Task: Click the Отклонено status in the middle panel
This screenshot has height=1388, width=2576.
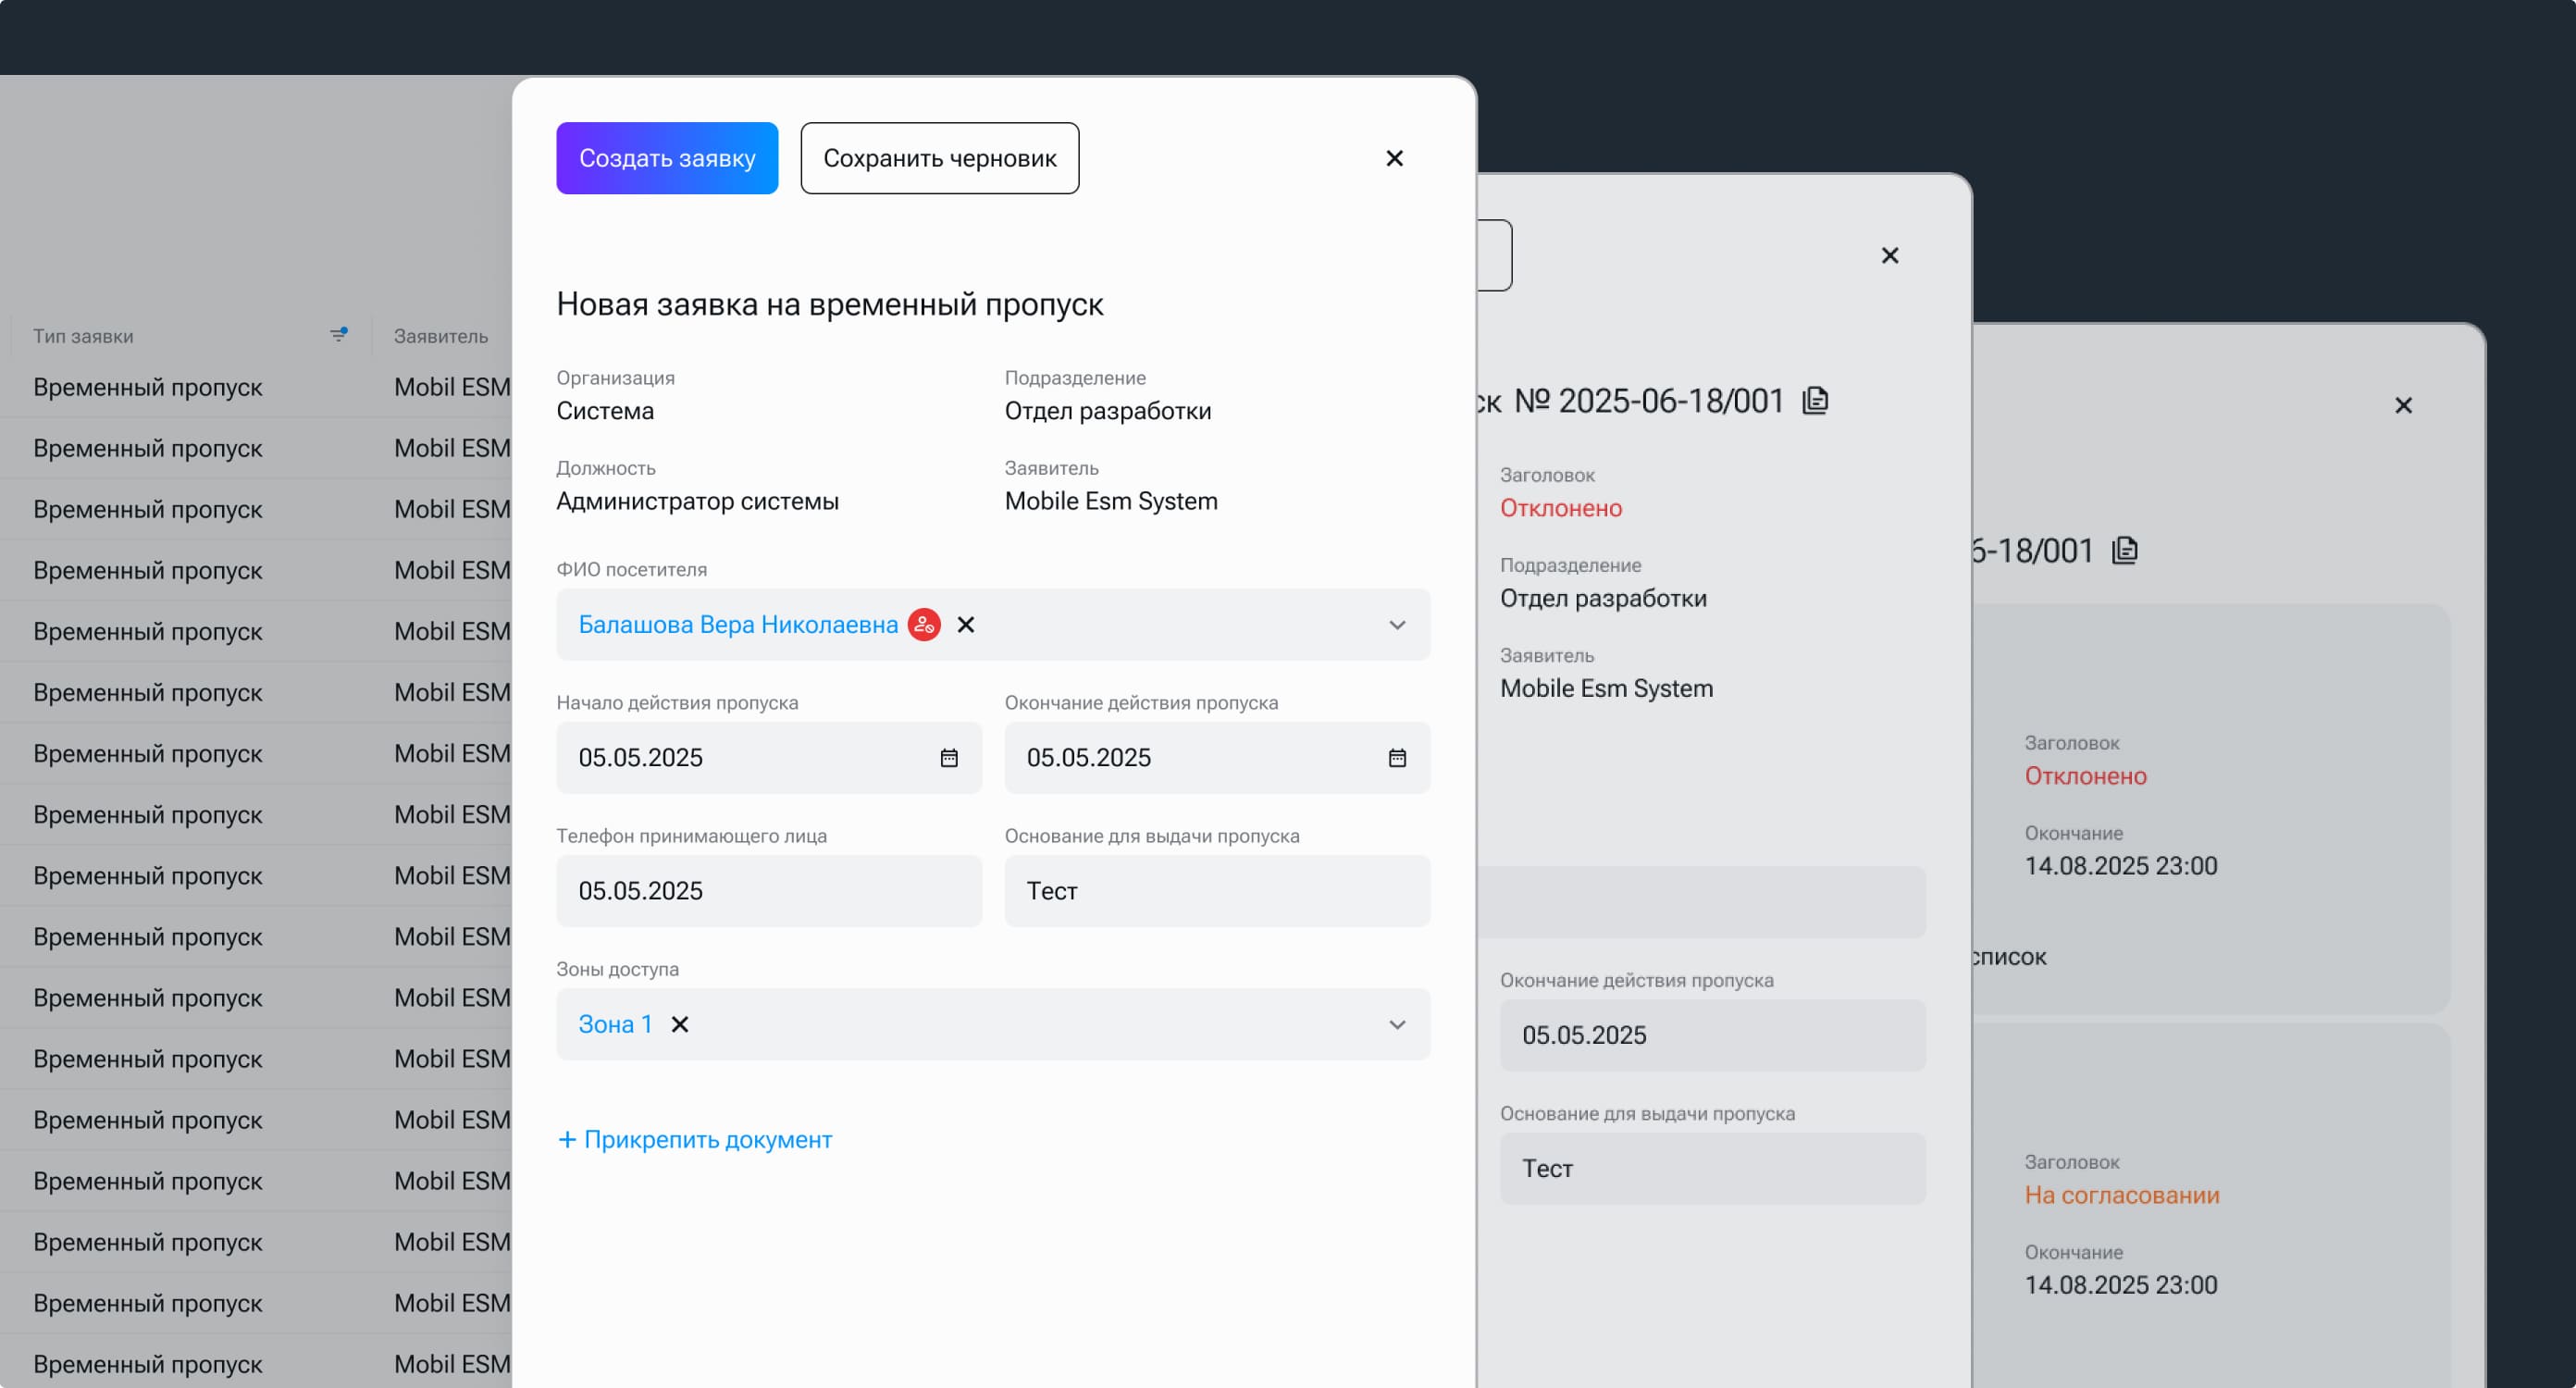Action: pyautogui.click(x=1561, y=508)
